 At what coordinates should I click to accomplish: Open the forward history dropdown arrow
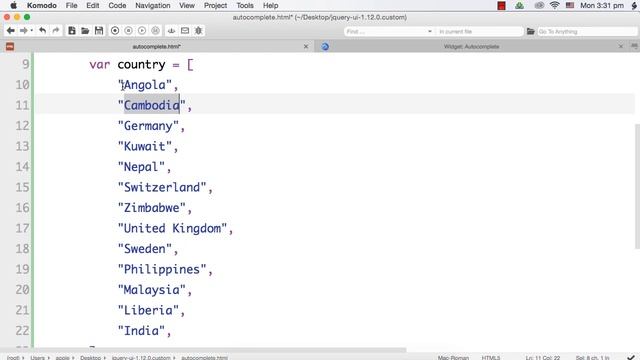tap(32, 31)
